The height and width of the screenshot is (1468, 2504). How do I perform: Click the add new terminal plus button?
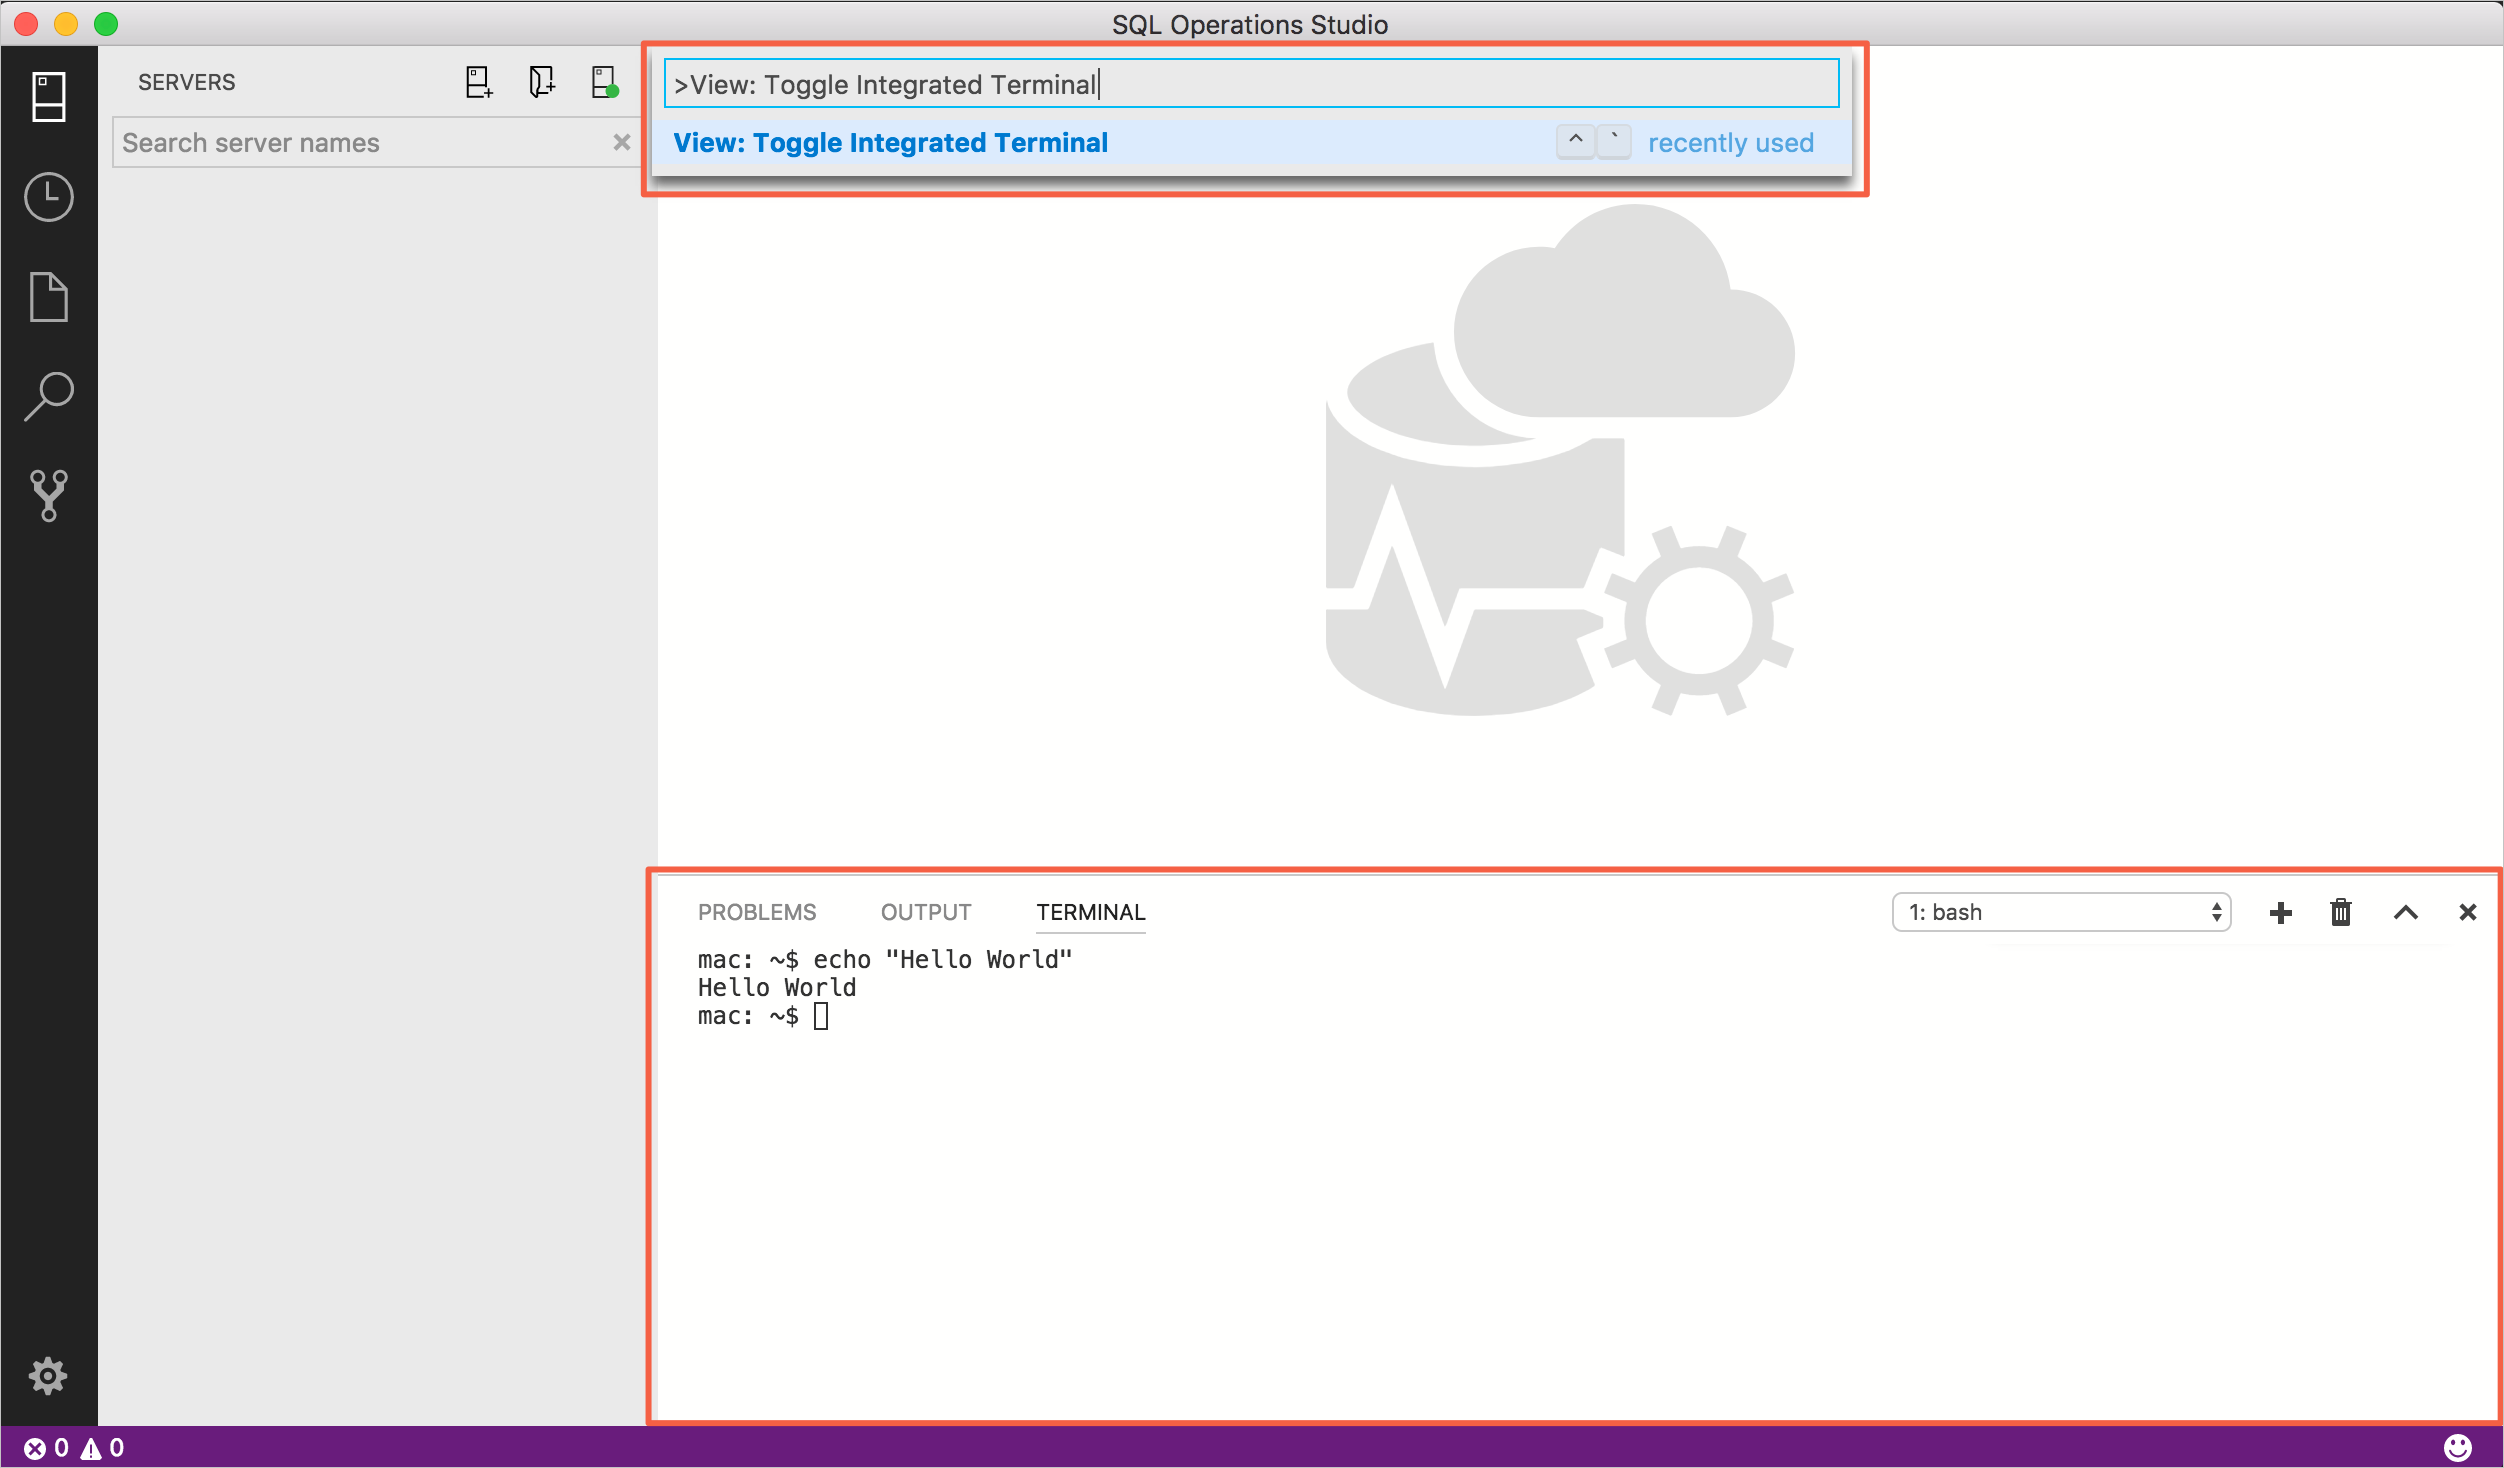click(x=2277, y=911)
